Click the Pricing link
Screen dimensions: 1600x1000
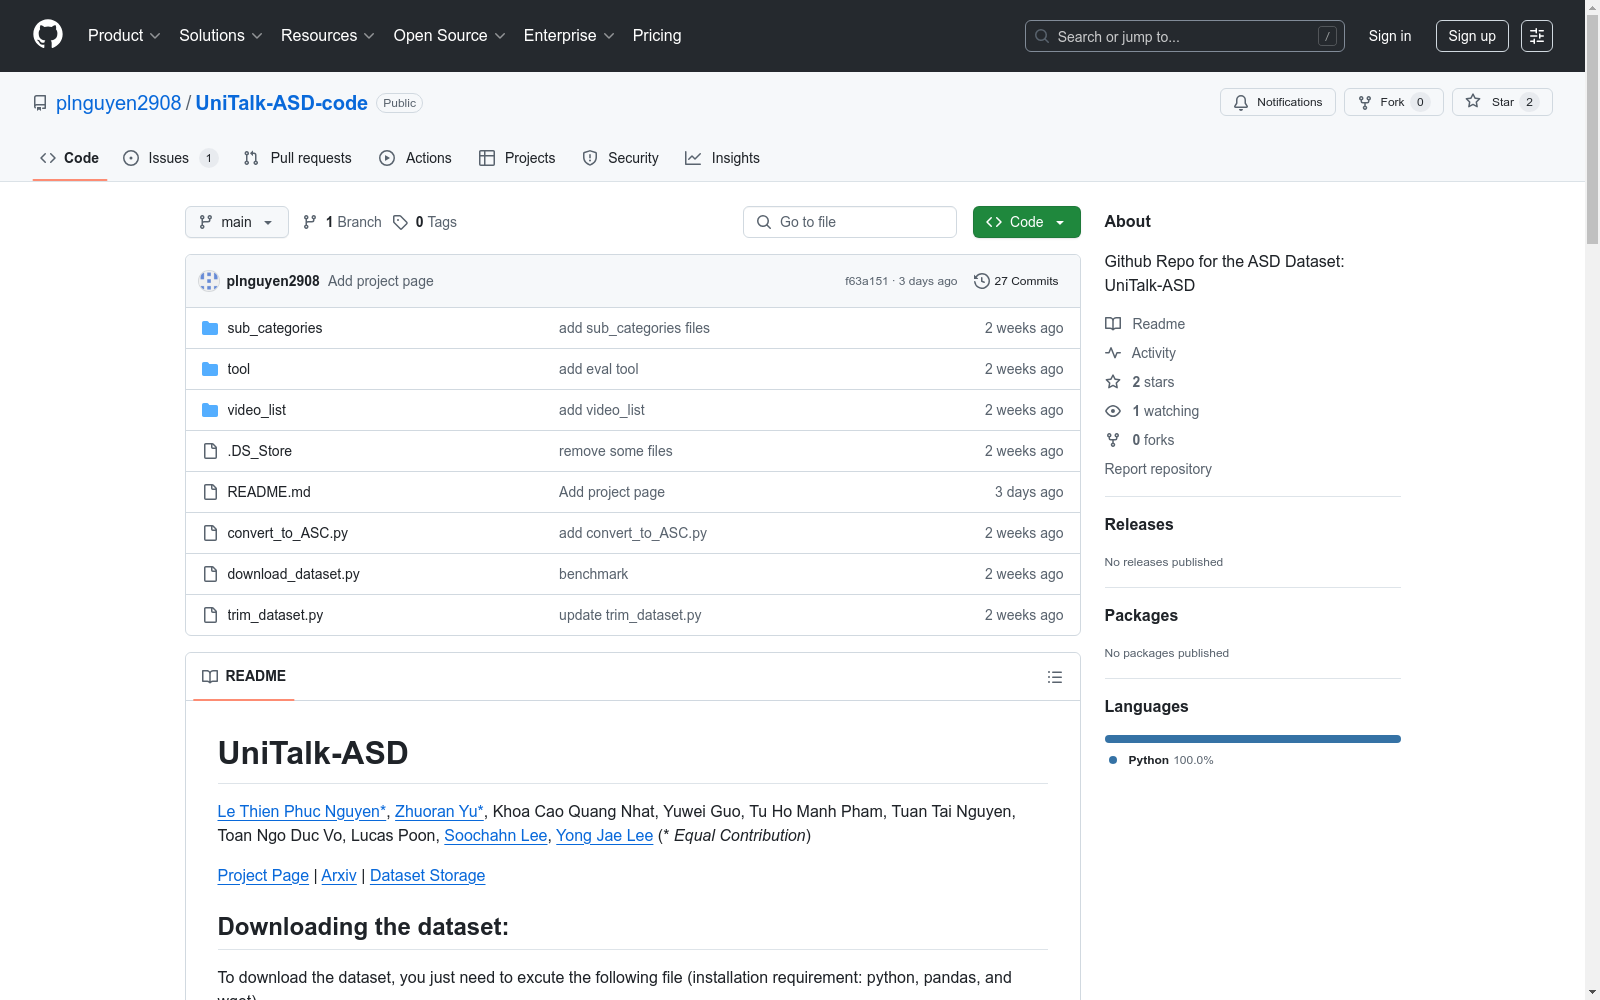pos(657,36)
